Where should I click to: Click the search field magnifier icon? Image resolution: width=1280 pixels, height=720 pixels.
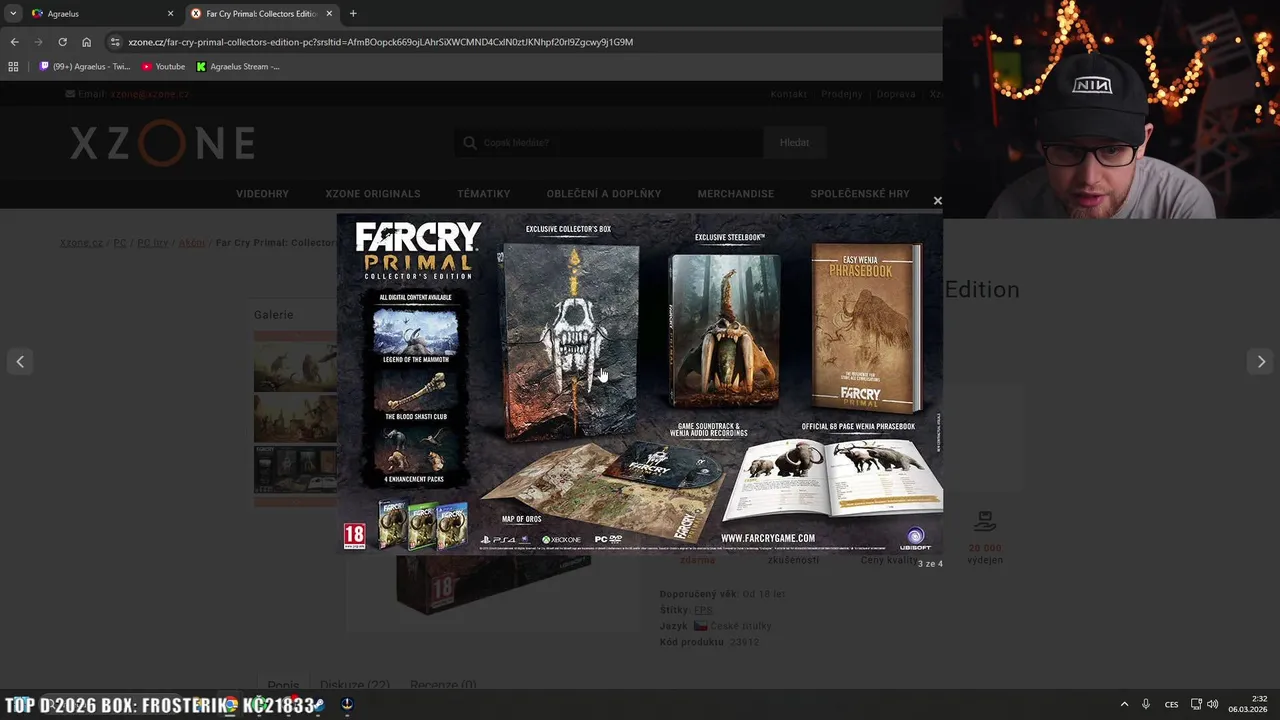click(x=469, y=143)
